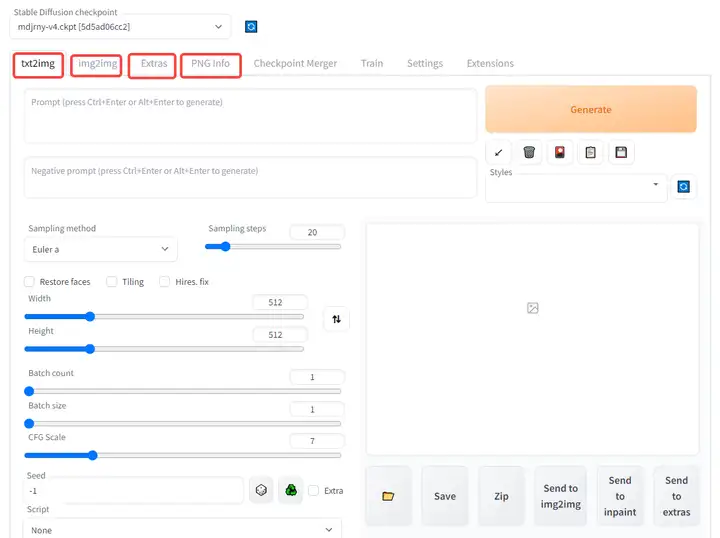
Task: Open the Checkpoint Merger tab
Action: click(295, 63)
